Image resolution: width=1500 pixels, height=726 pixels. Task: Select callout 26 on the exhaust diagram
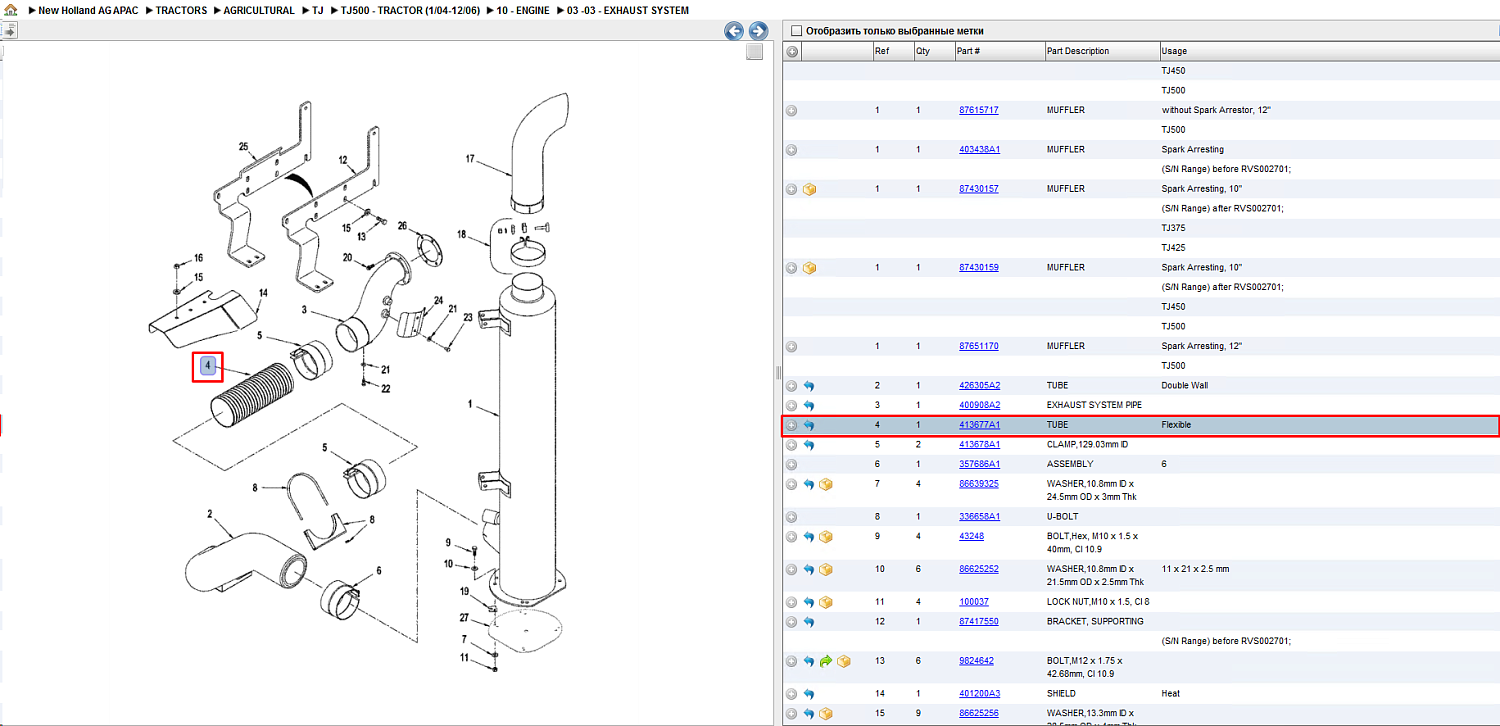pyautogui.click(x=403, y=226)
